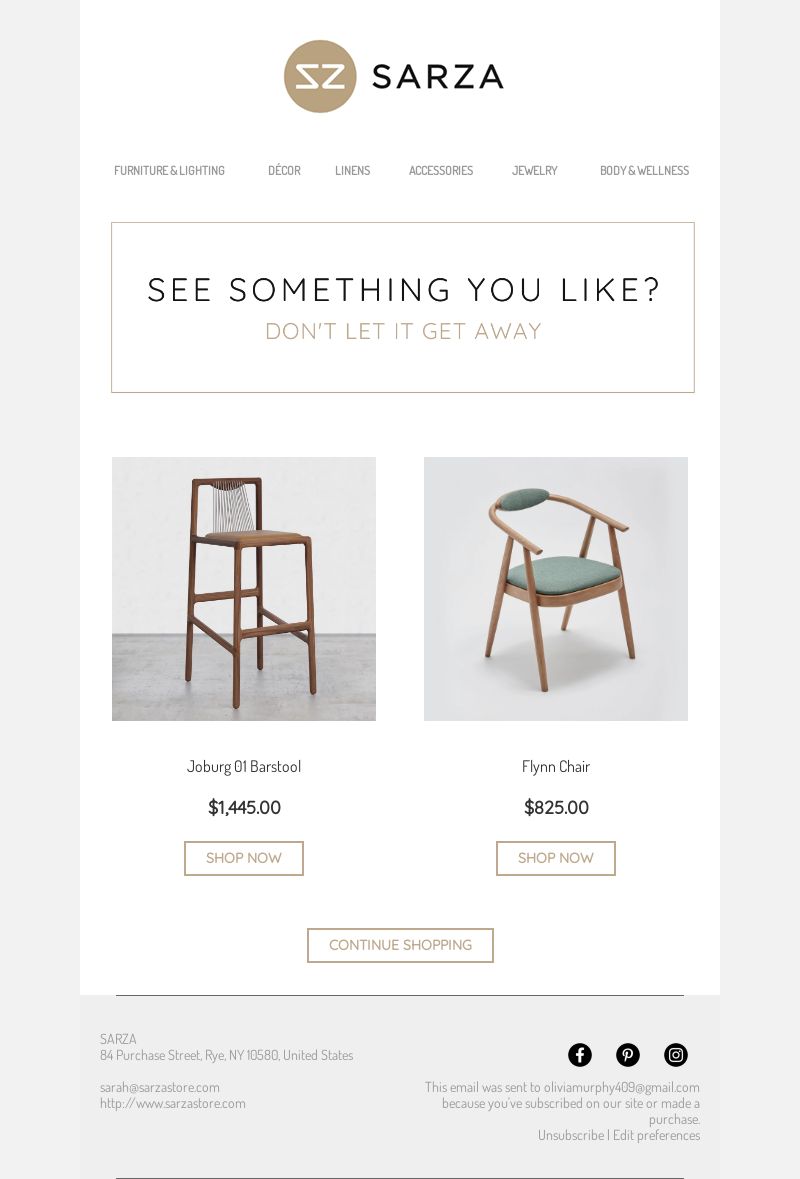Screen dimensions: 800x1179
Task: Open the Flynn Chair product image
Action: pos(556,589)
